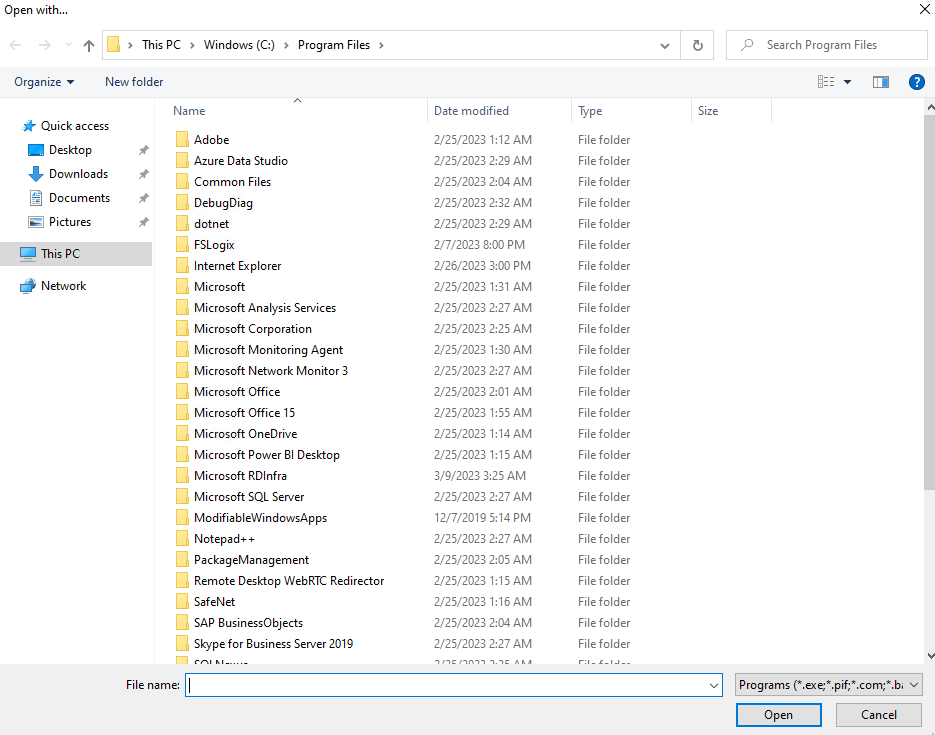Select Network in the sidebar
The height and width of the screenshot is (735, 935).
[63, 286]
